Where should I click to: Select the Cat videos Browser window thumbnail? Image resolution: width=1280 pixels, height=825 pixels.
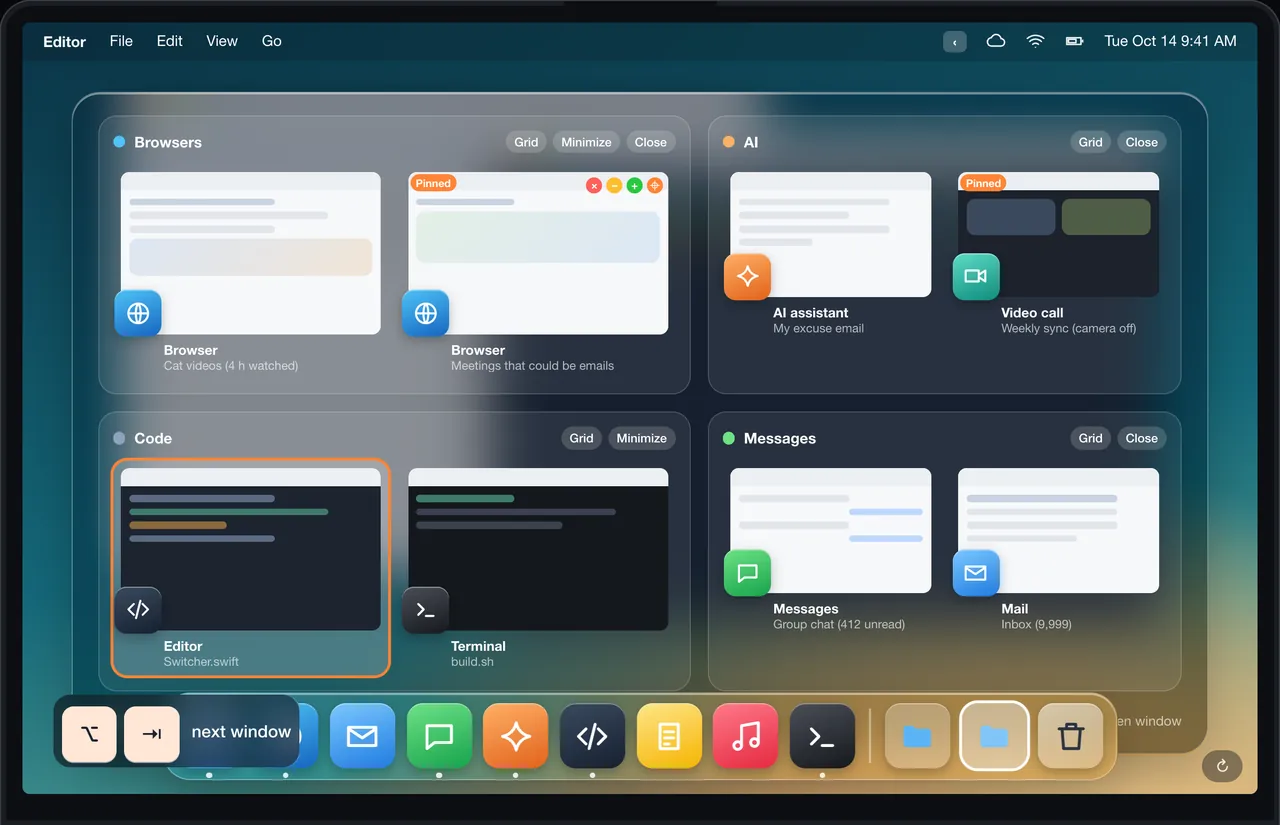pos(251,253)
